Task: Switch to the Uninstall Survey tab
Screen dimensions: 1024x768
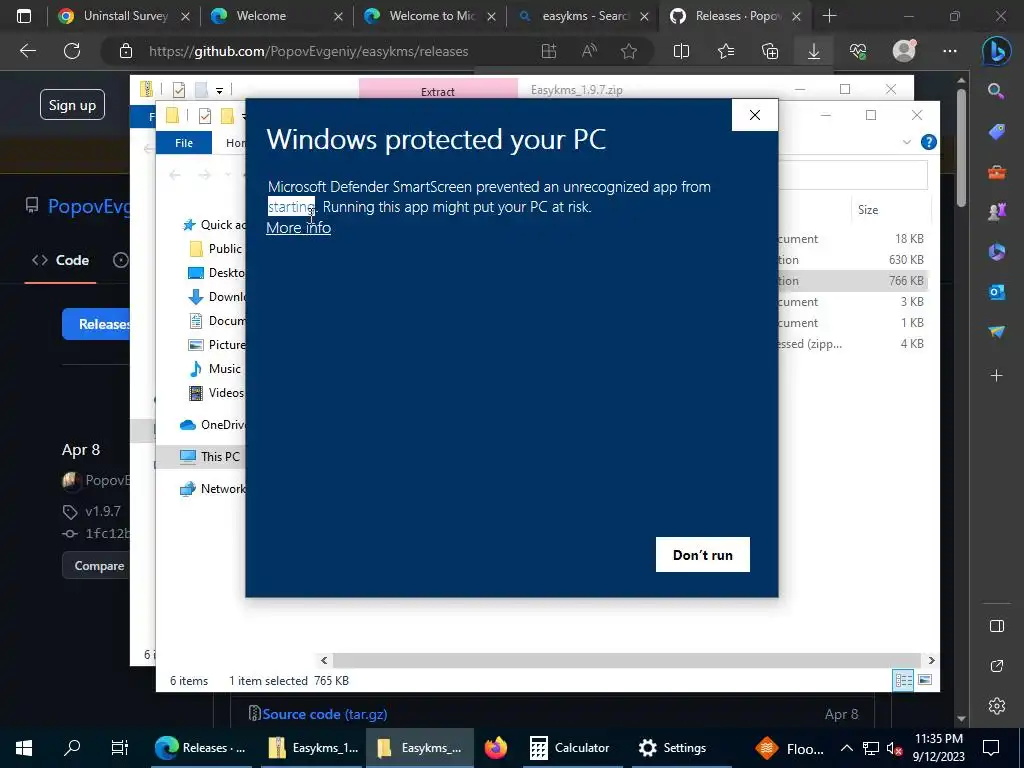Action: click(x=123, y=16)
